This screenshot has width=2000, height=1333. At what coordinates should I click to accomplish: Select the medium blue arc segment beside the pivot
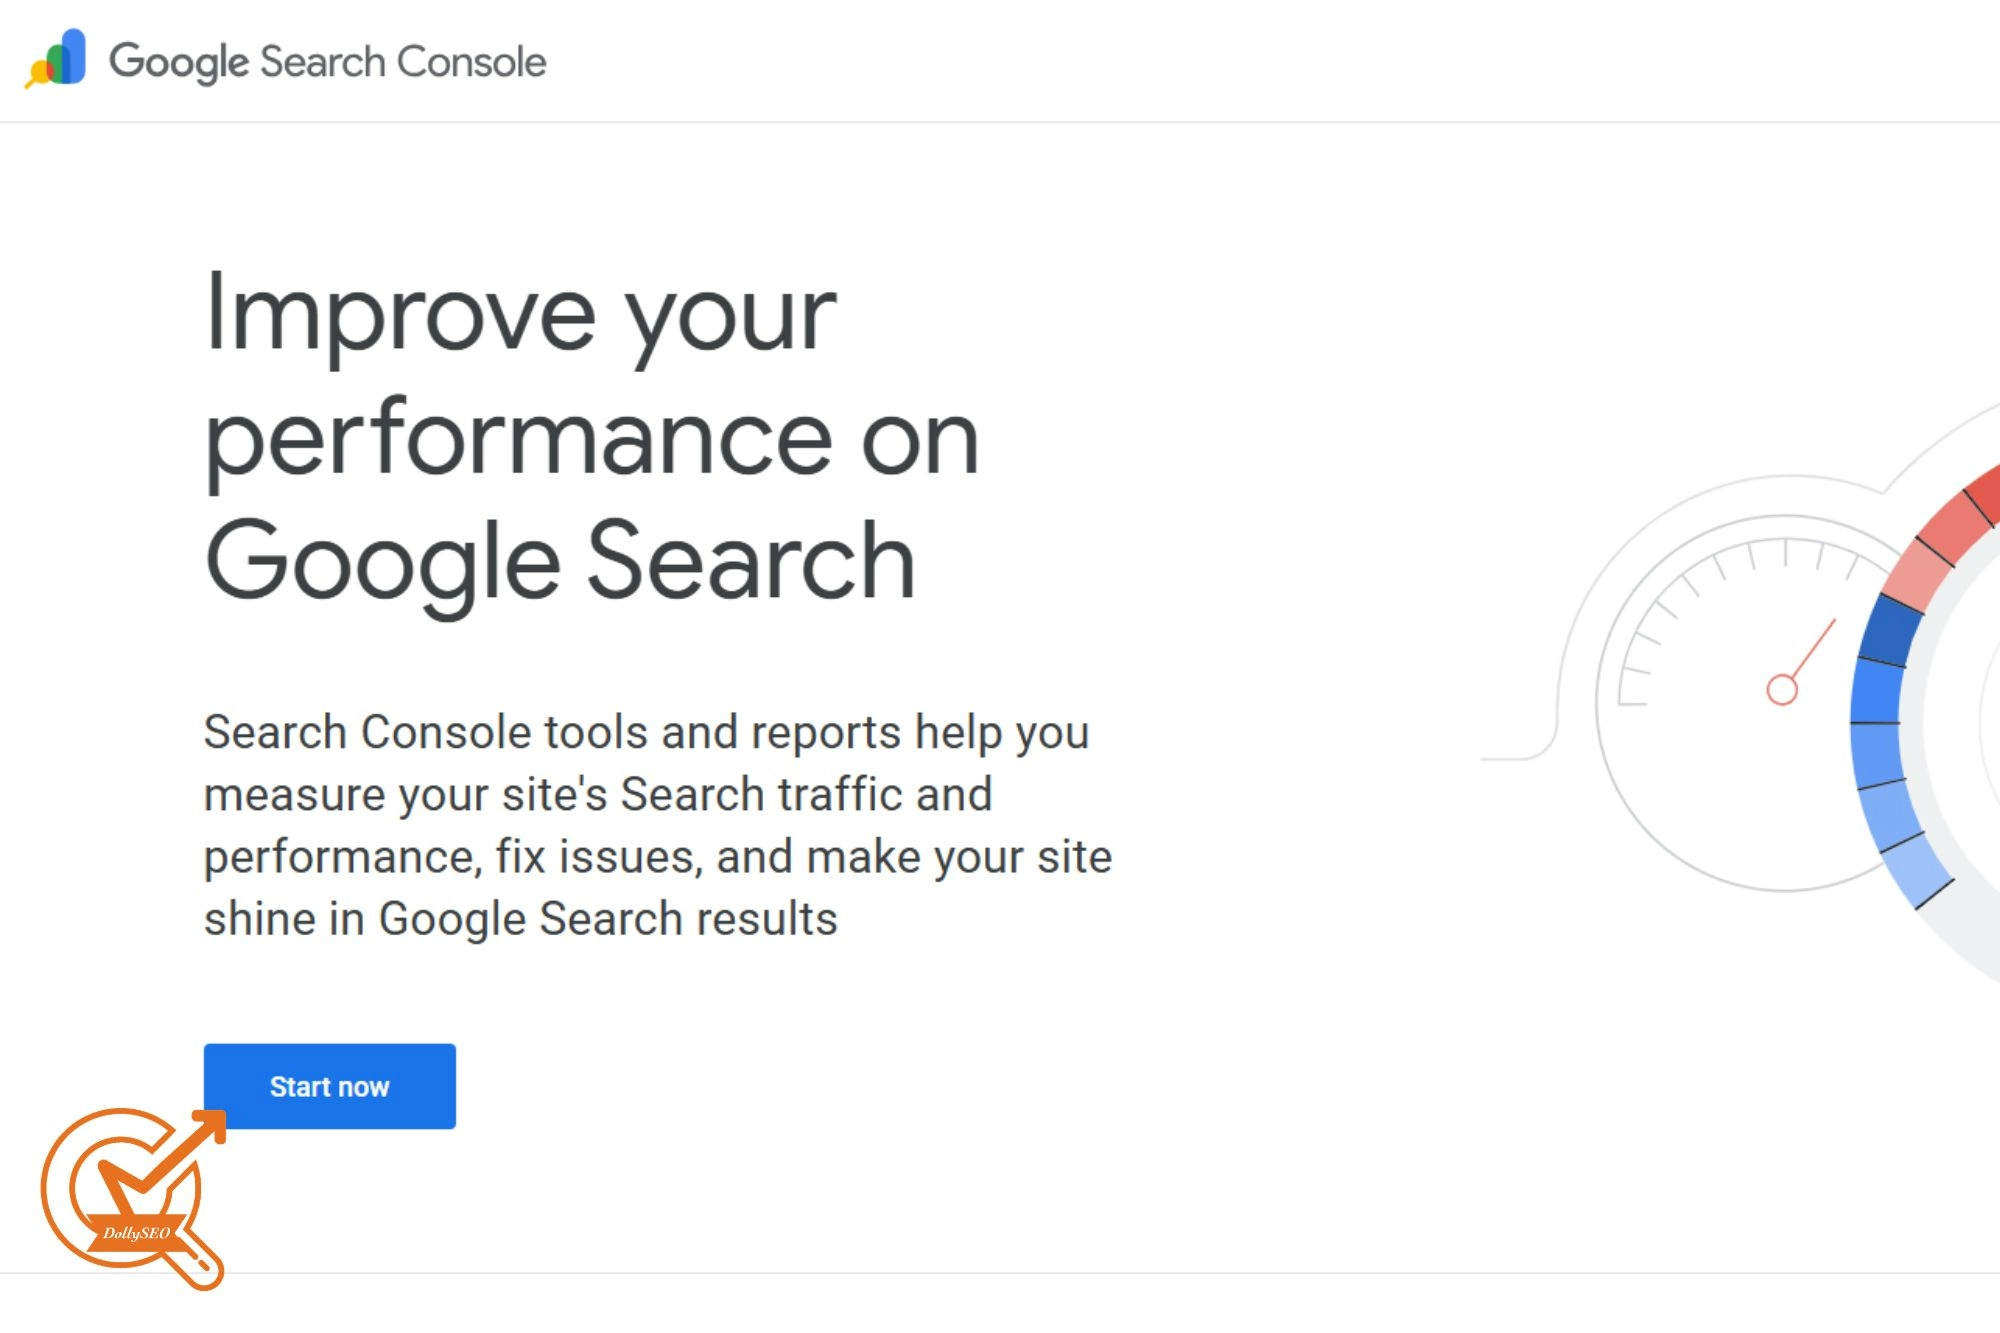1875,690
